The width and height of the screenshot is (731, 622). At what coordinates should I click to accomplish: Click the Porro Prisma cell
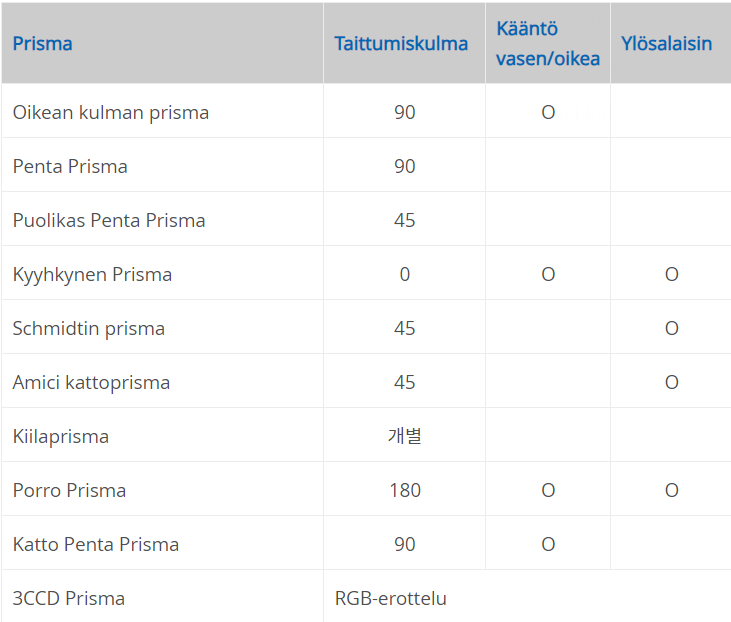click(x=69, y=490)
